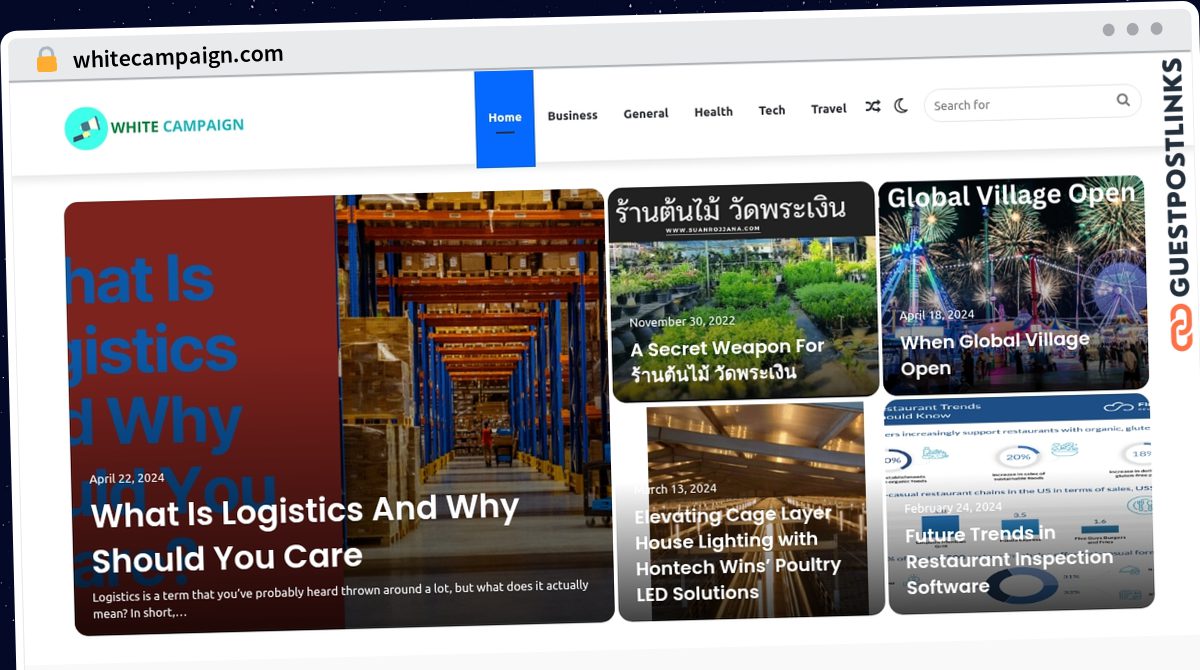Screen dimensions: 1200x670
Task: Click the April 22, 2024 date label
Action: 127,478
